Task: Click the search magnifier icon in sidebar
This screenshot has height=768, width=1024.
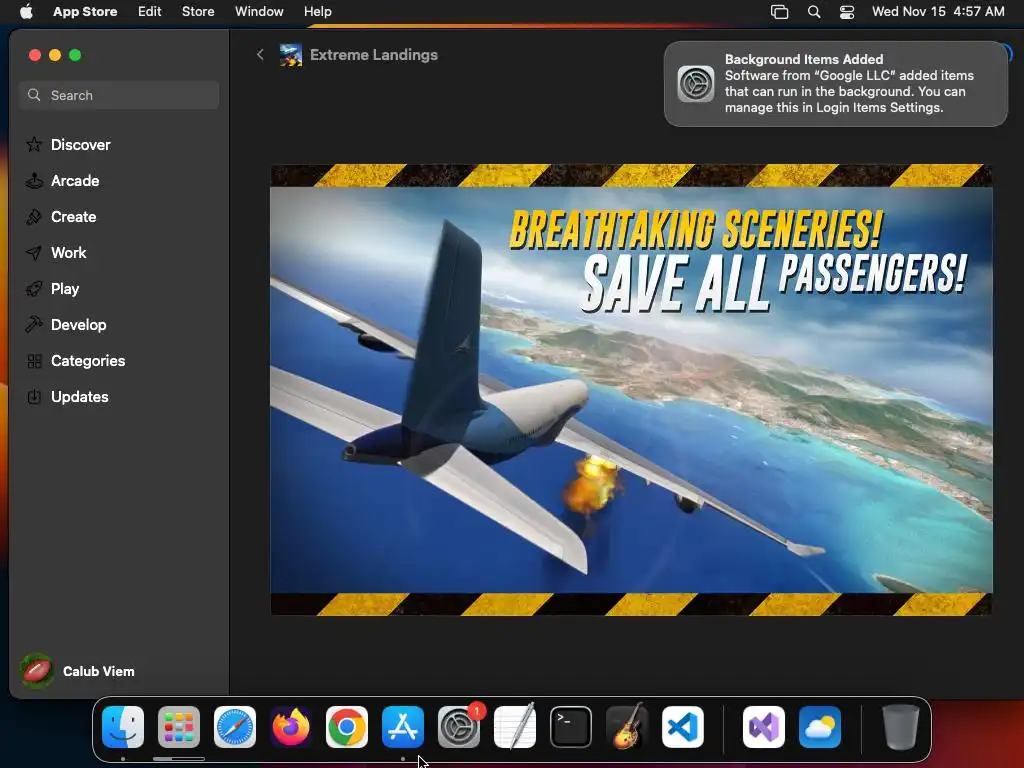Action: (x=34, y=95)
